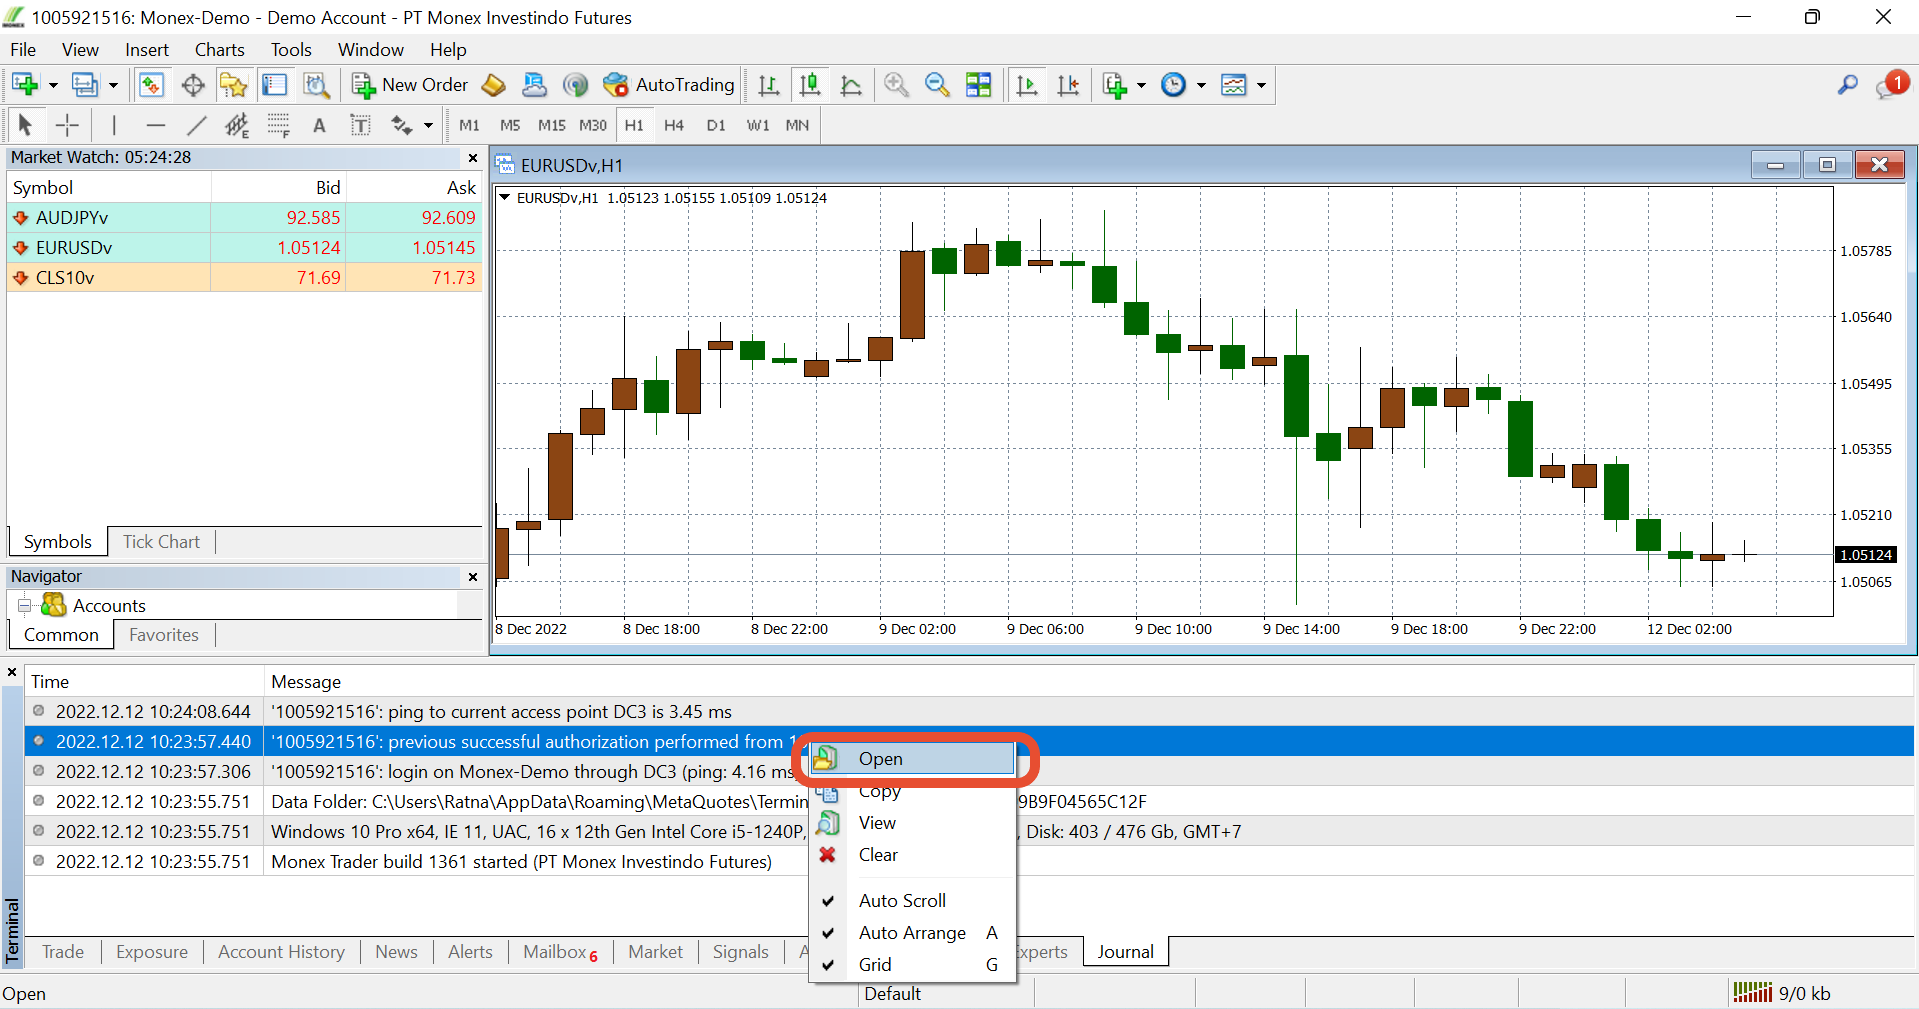This screenshot has width=1919, height=1009.
Task: Switch timeframe to MN
Action: [797, 125]
